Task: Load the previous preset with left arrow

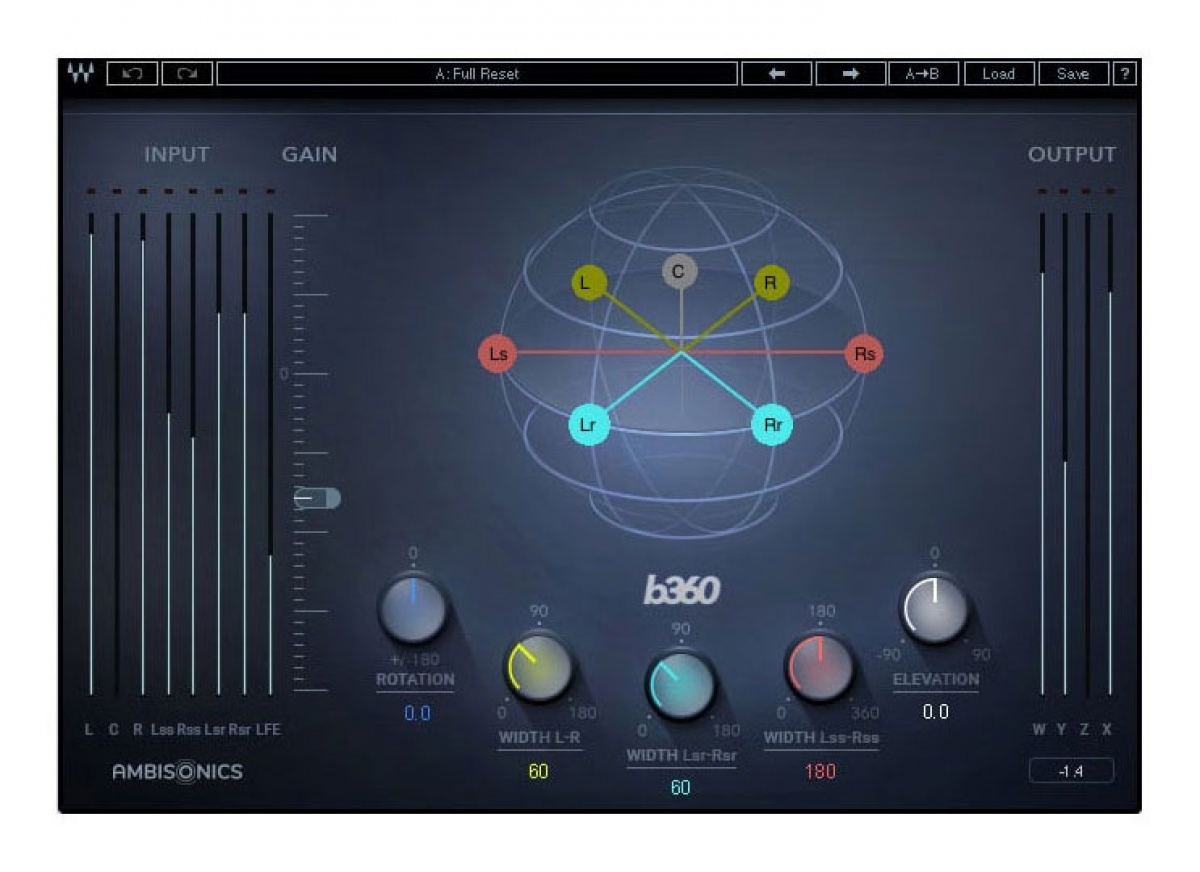Action: pos(776,74)
